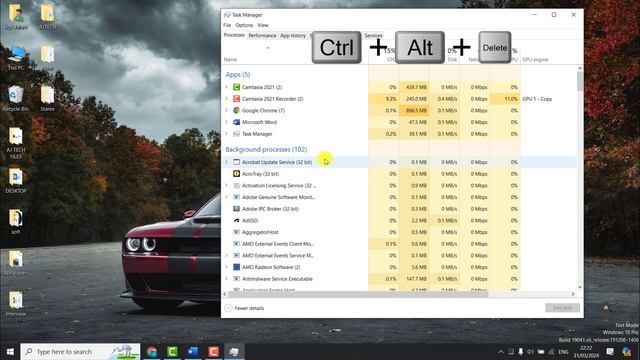The width and height of the screenshot is (640, 360).
Task: Click GPU 1 - Copy engine cell
Action: click(537, 99)
